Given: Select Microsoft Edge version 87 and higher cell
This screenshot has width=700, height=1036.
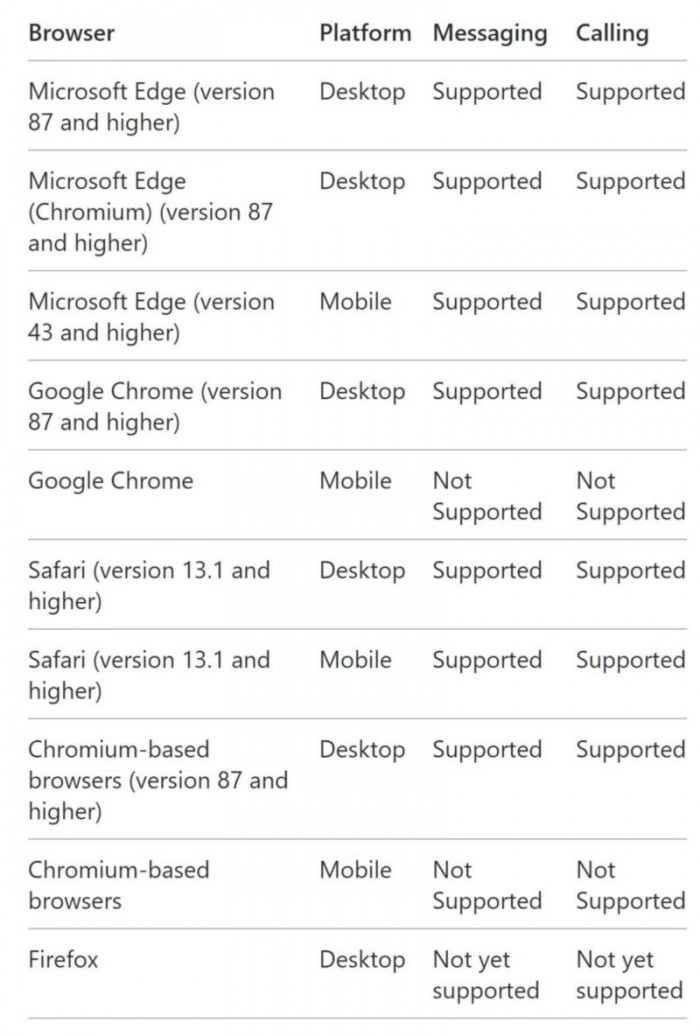Looking at the screenshot, I should 151,106.
